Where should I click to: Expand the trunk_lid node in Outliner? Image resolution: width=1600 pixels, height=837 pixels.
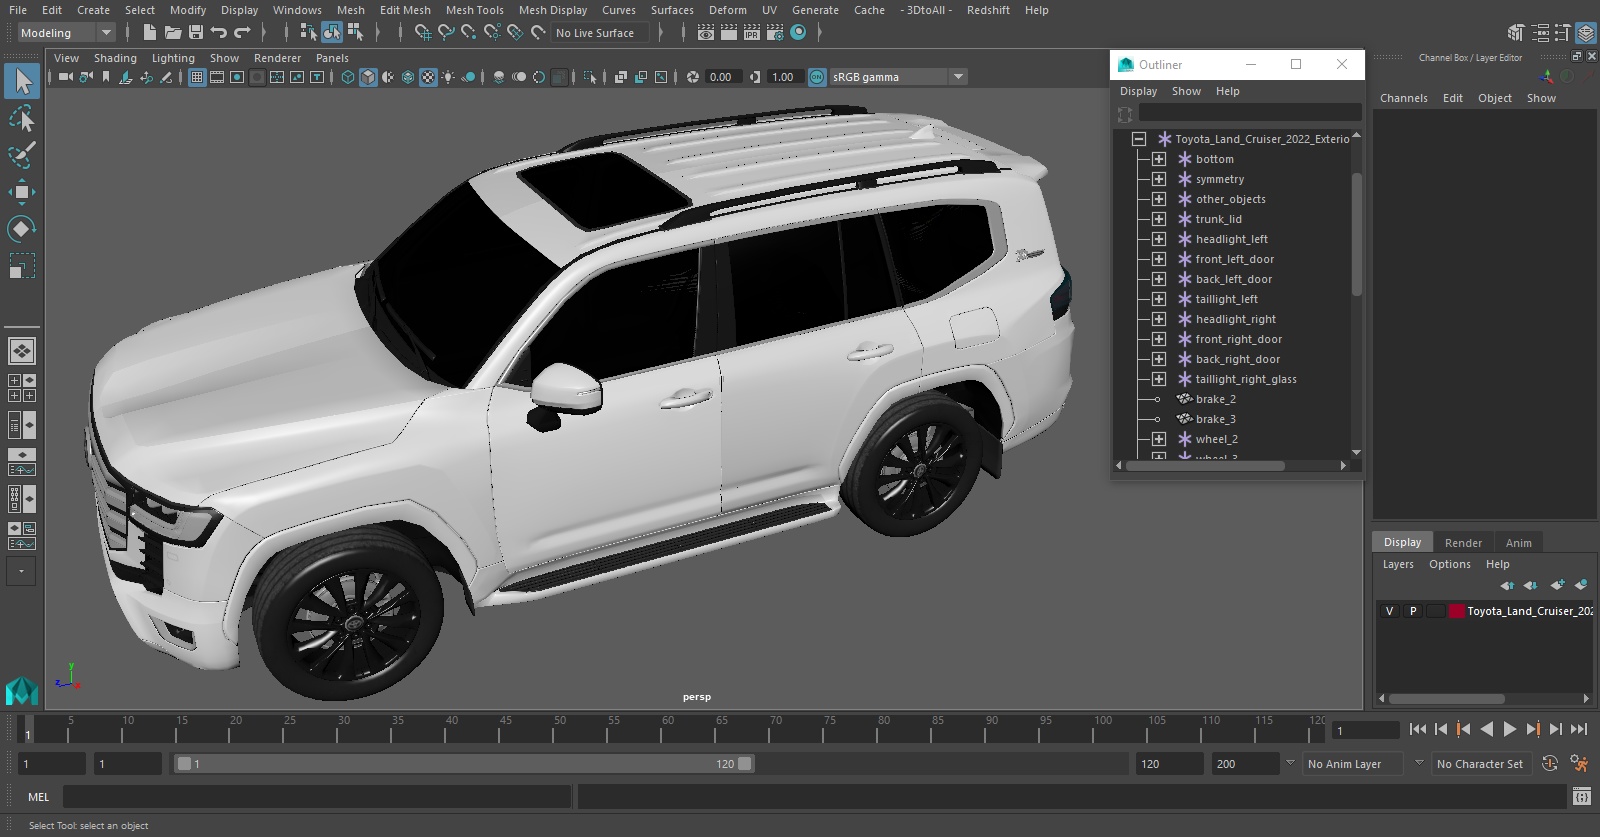[x=1159, y=219]
